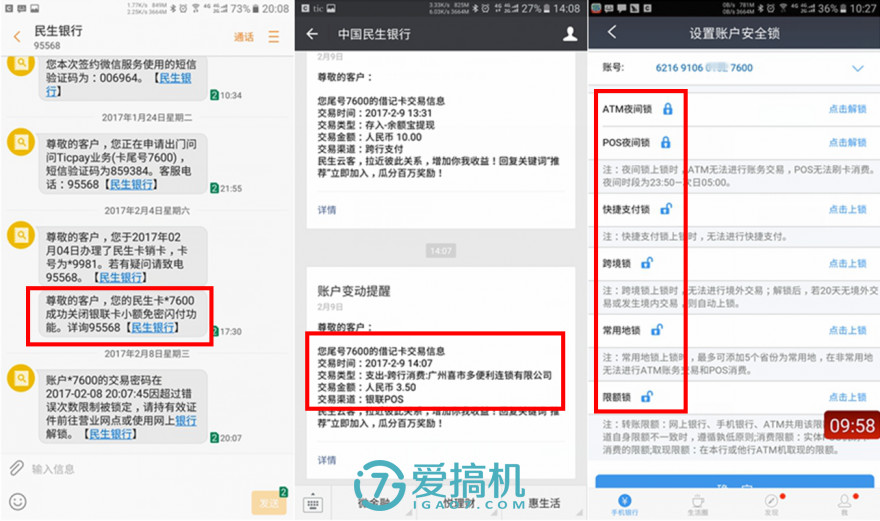Tap 点击上锁 for 快捷支付锁

[847, 209]
